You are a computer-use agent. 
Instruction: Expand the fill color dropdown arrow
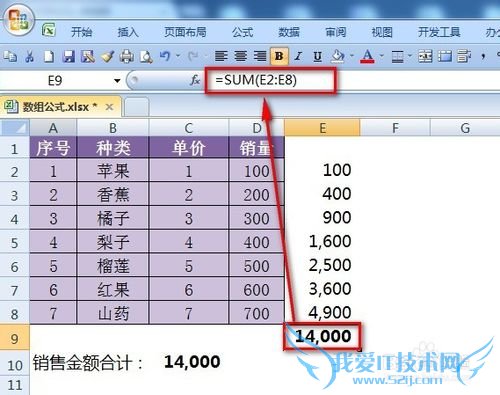[352, 55]
